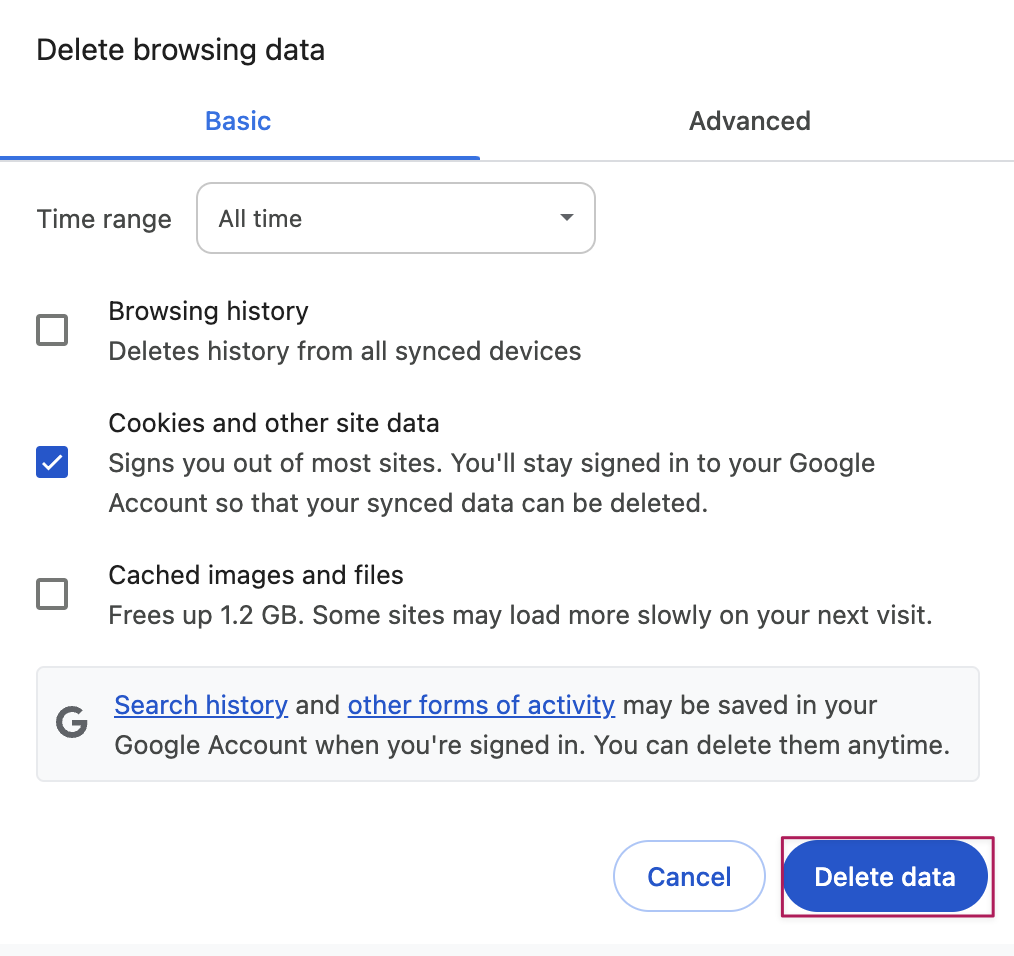The image size is (1014, 956).
Task: Switch to the Advanced tab
Action: [749, 121]
